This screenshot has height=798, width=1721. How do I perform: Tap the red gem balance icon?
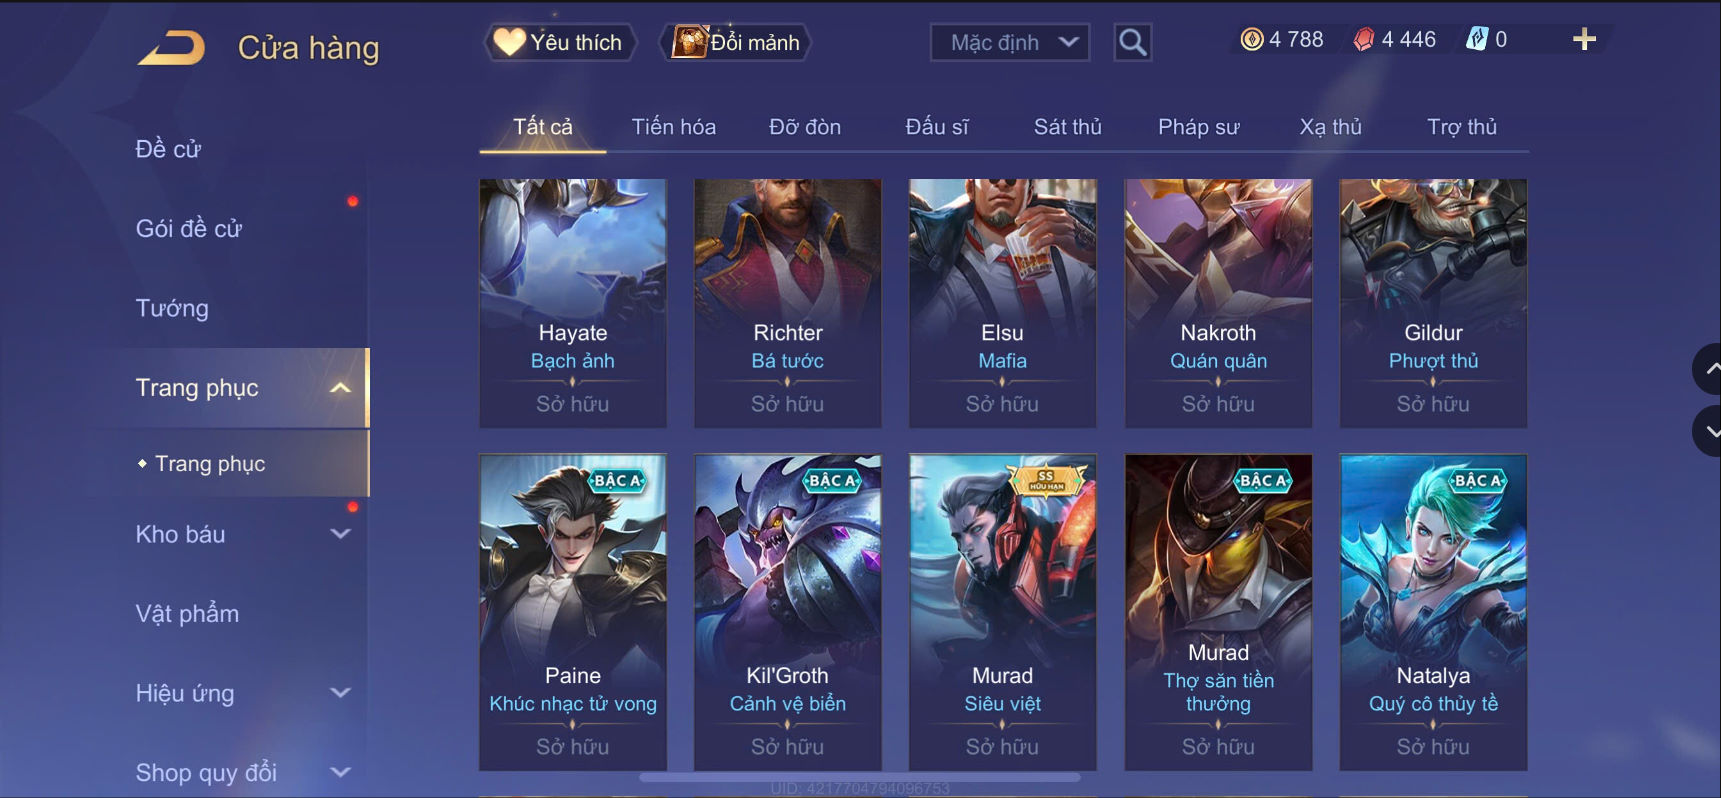click(x=1364, y=40)
